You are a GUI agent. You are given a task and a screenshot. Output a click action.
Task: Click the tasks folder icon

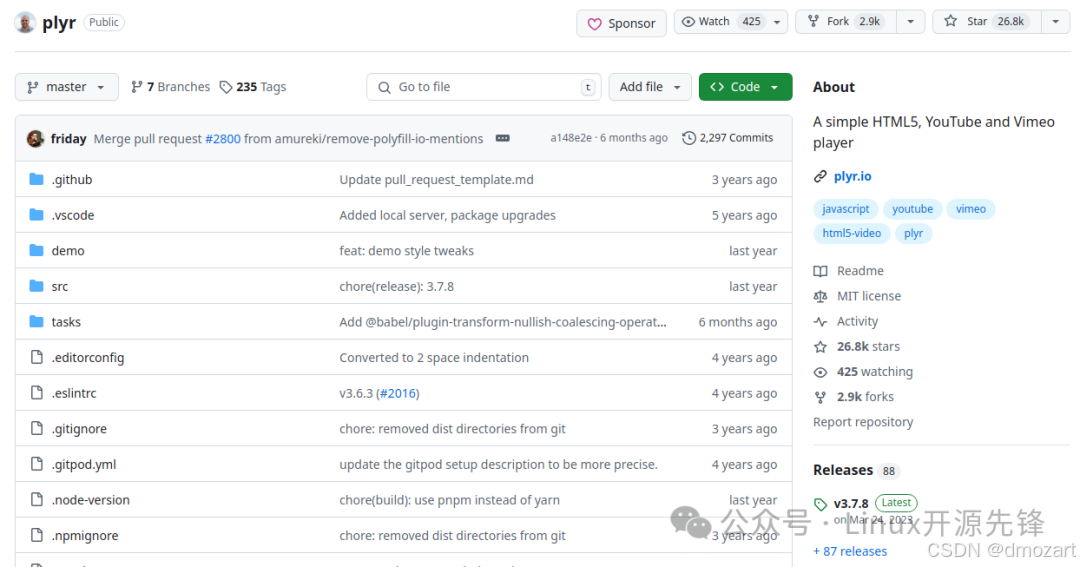pos(37,322)
